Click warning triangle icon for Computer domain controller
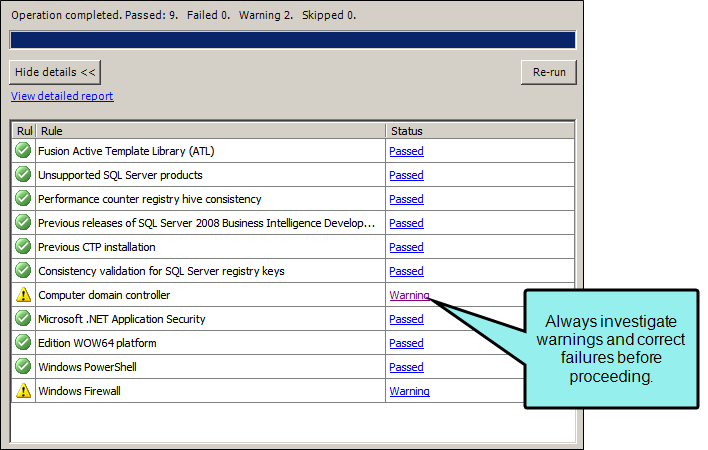The image size is (708, 450). click(x=23, y=295)
